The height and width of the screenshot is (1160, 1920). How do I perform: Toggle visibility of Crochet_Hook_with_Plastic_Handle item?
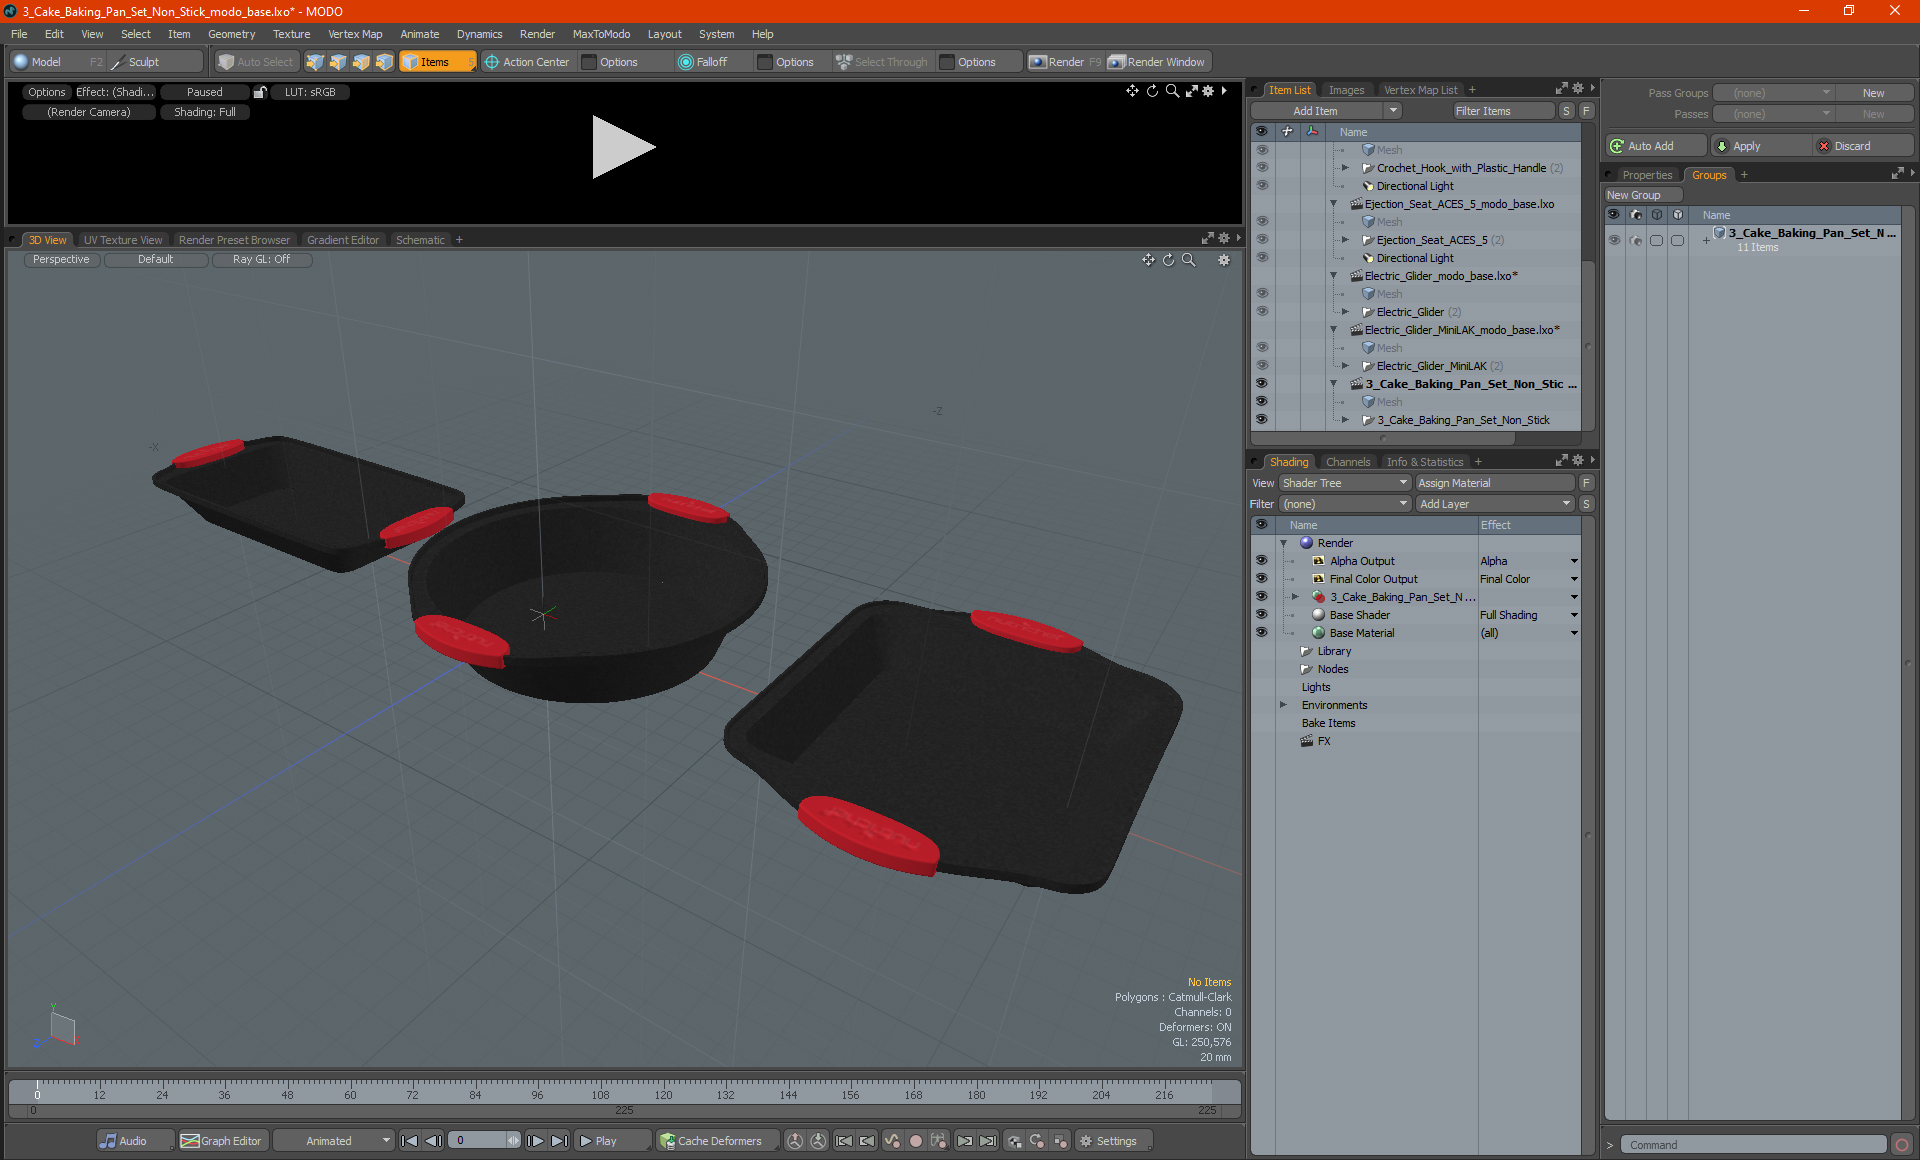[1261, 168]
